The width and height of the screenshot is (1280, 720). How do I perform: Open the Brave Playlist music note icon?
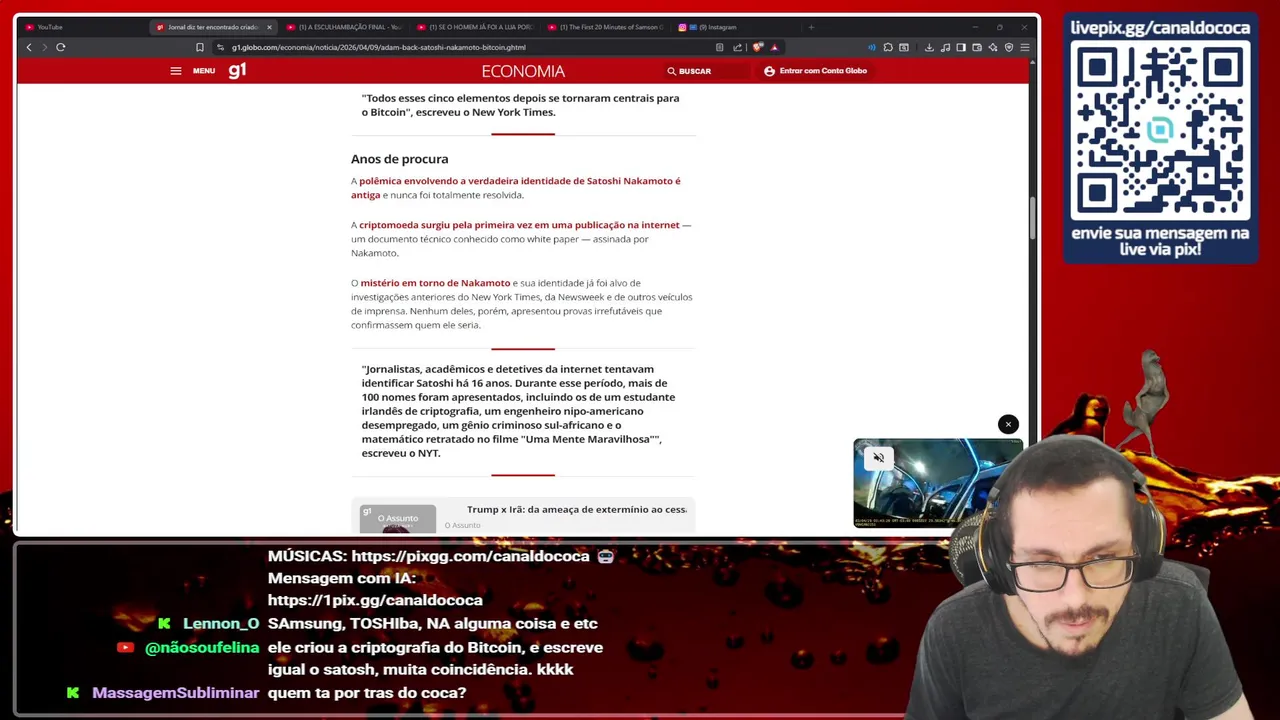pyautogui.click(x=945, y=47)
